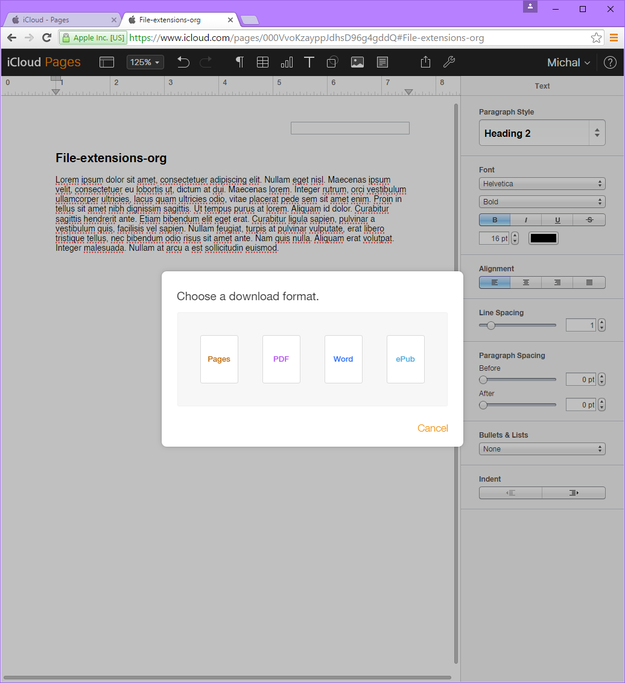
Task: Align text center
Action: point(526,282)
